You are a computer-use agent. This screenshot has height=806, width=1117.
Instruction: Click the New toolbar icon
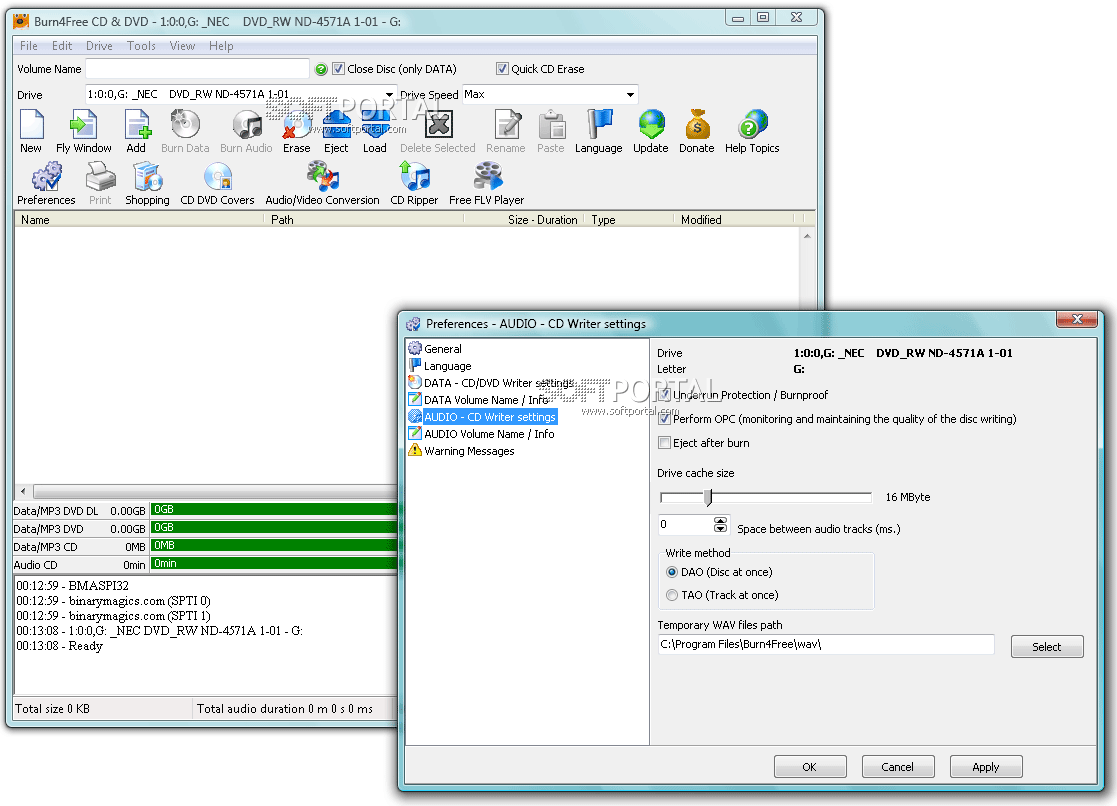tap(31, 125)
